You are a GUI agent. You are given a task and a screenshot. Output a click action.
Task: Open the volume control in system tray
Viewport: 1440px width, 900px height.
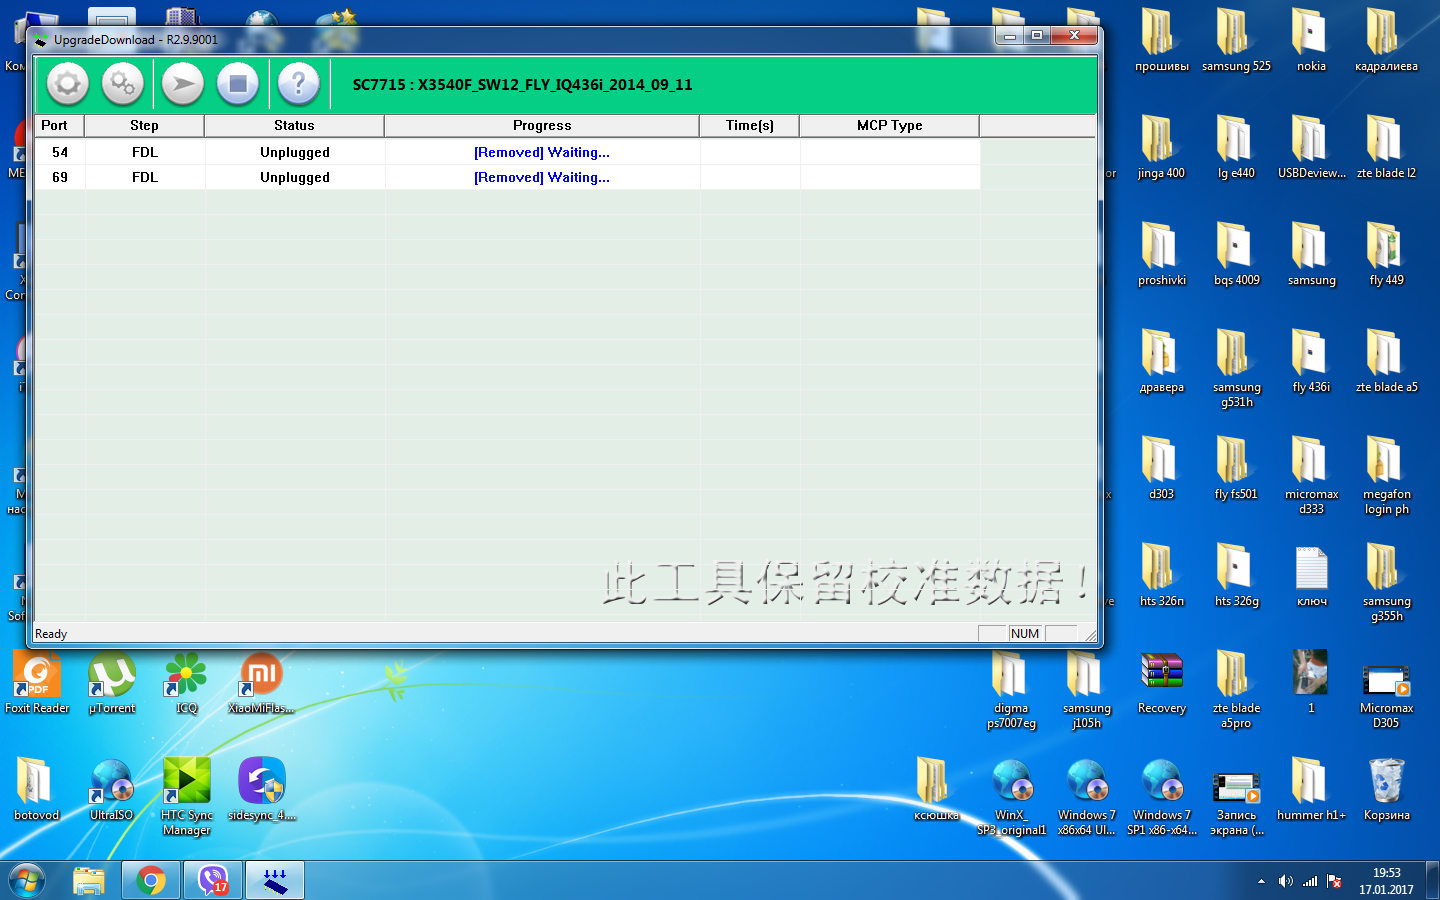pyautogui.click(x=1285, y=881)
